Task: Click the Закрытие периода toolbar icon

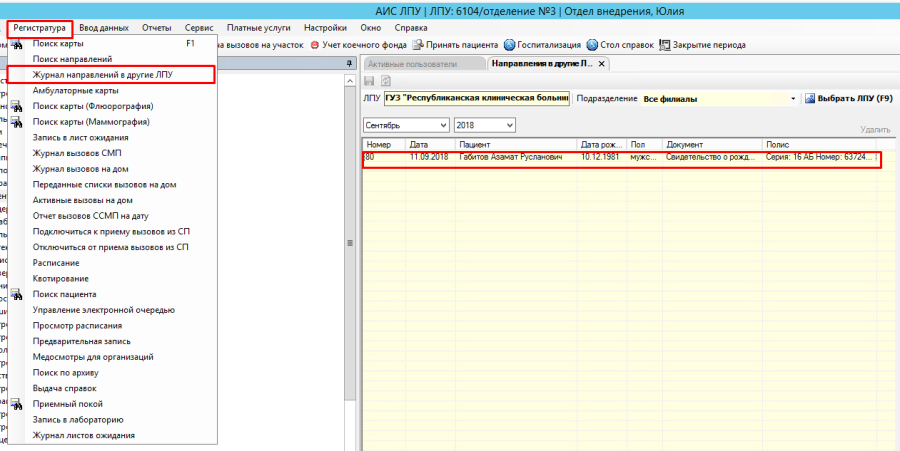Action: click(665, 45)
